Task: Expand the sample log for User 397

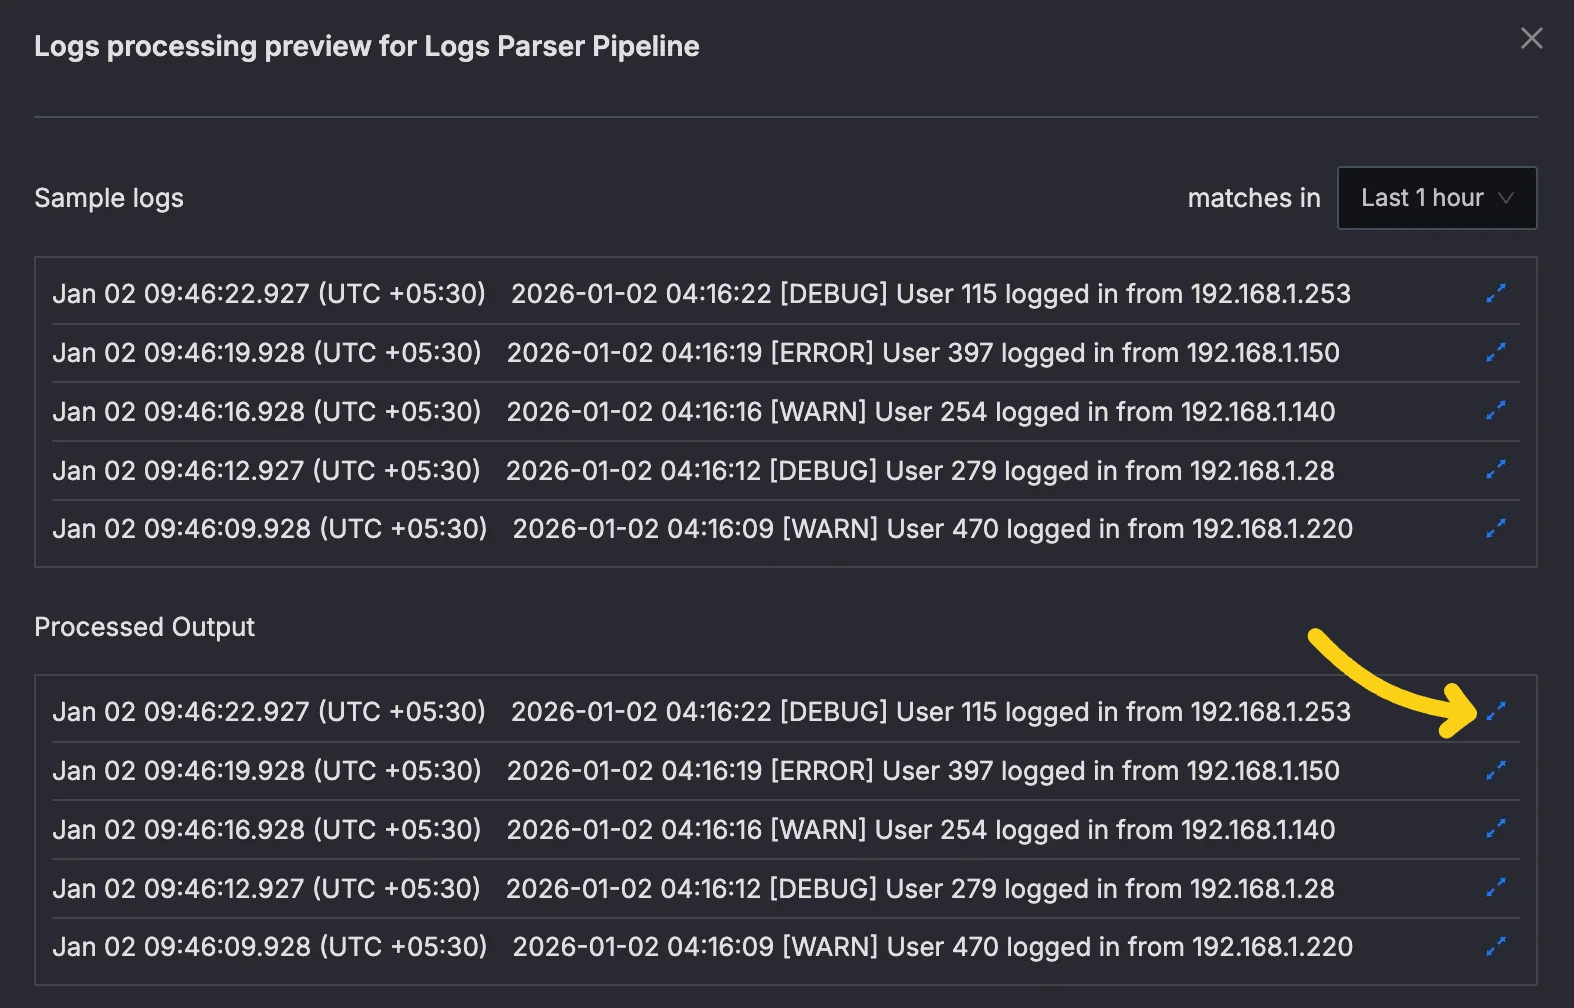Action: [1496, 352]
